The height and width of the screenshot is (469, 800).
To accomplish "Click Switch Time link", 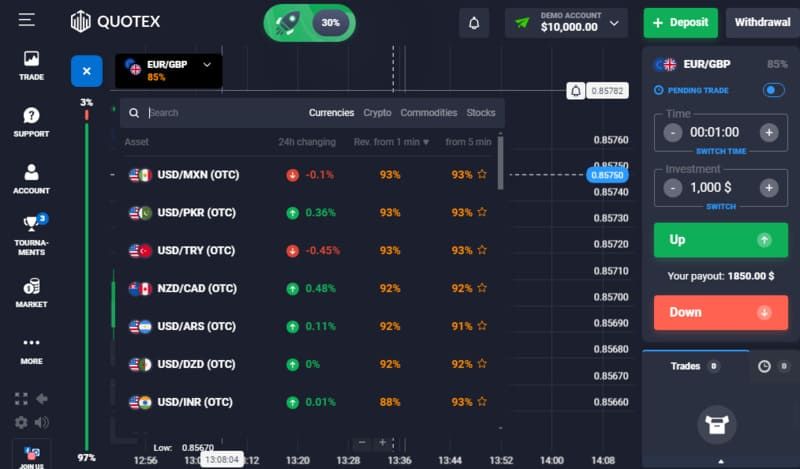I will pos(720,152).
